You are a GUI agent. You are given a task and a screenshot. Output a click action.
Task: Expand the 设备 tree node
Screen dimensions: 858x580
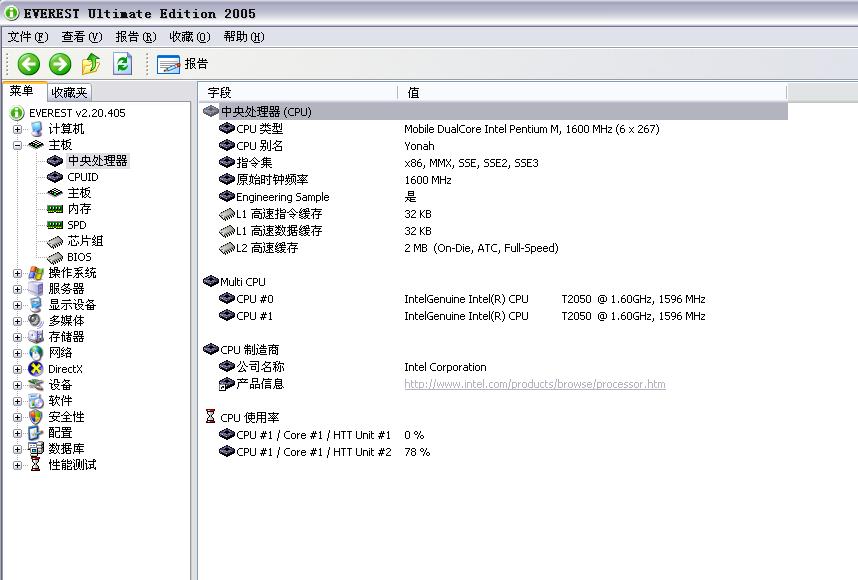point(18,385)
